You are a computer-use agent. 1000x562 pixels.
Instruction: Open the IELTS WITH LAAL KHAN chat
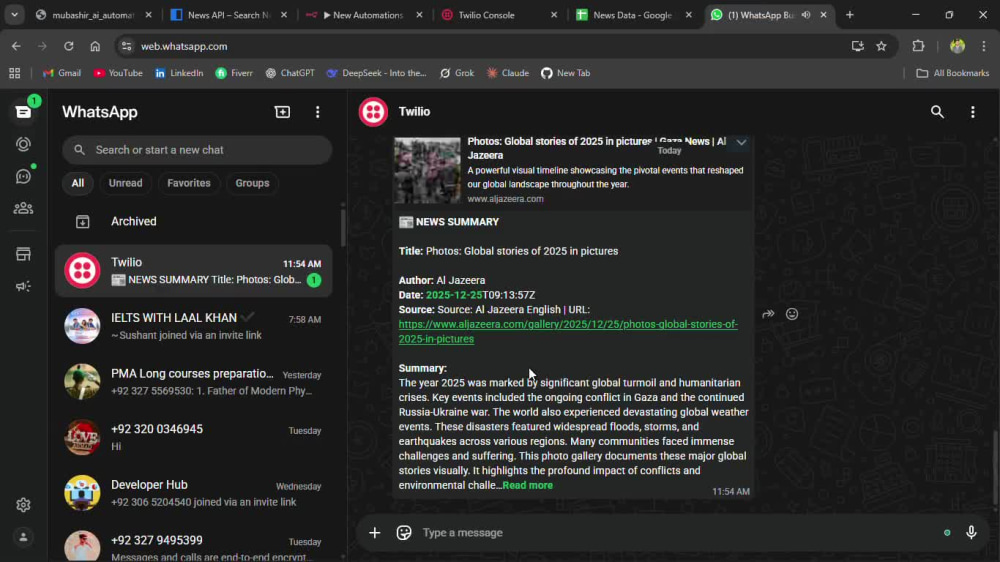pyautogui.click(x=193, y=326)
